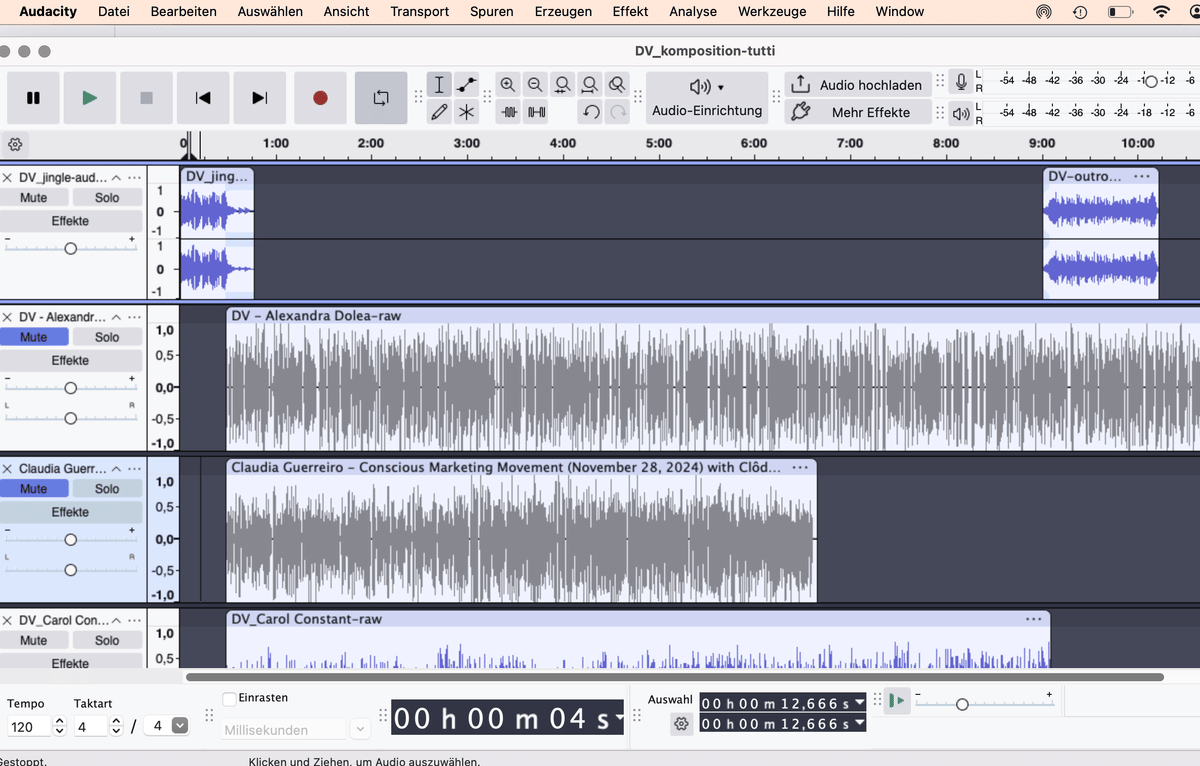This screenshot has width=1200, height=766.
Task: Open Mehr Effekte
Action: (862, 111)
